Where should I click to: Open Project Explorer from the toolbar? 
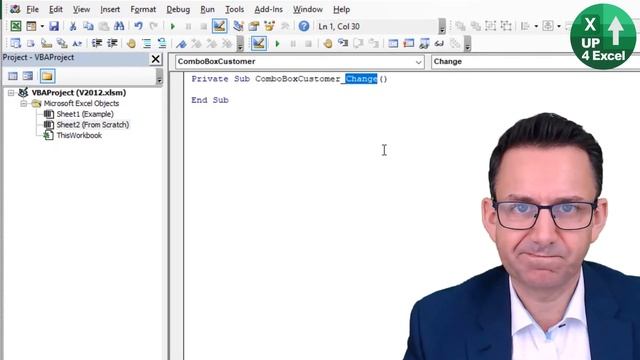click(238, 26)
